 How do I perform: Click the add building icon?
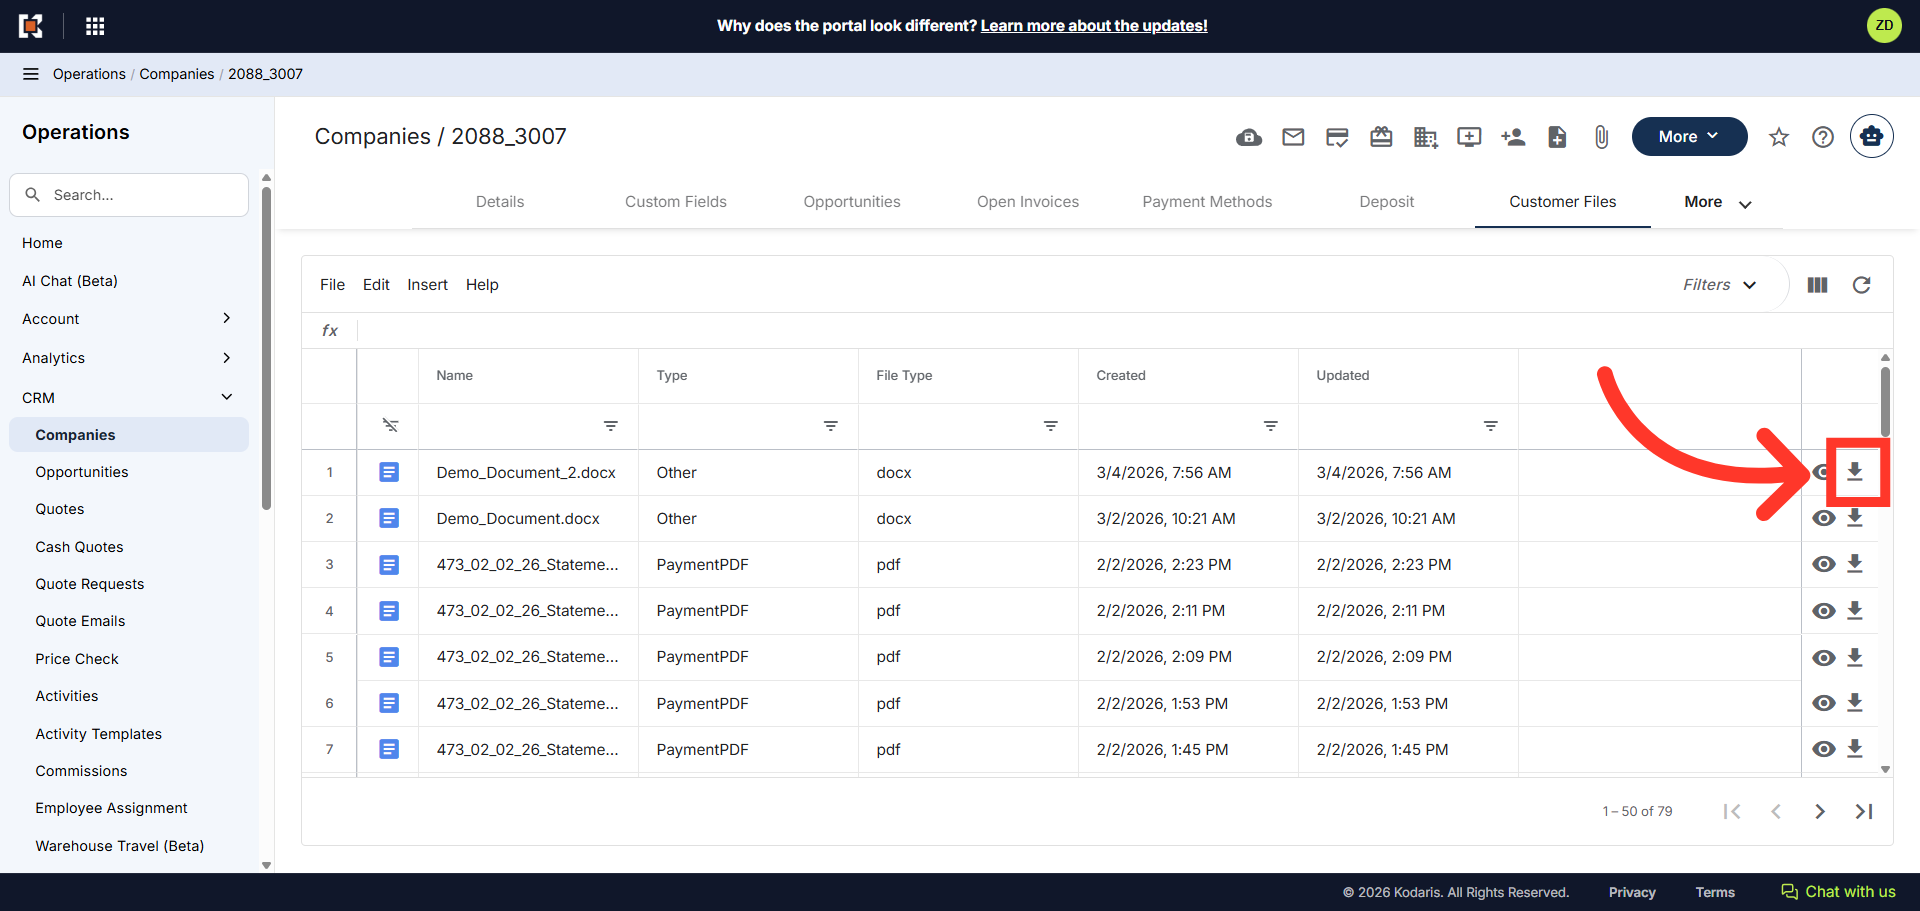coord(1425,137)
